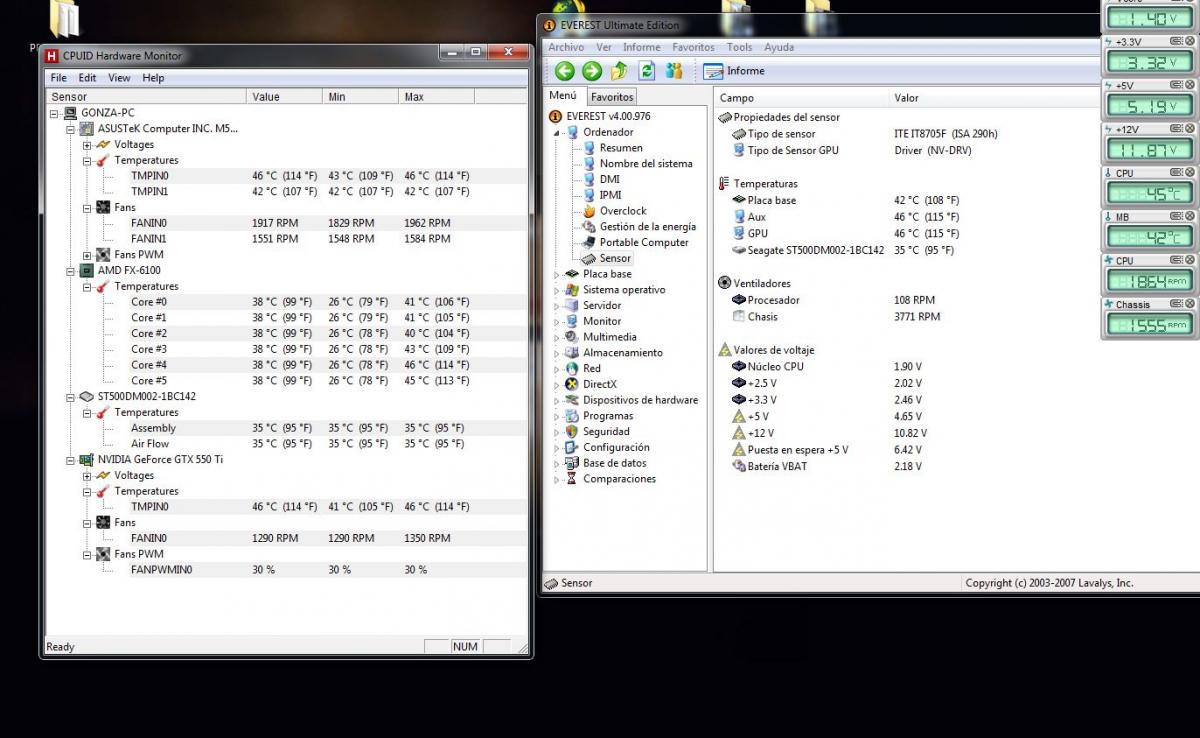Click the Temperaturas thermometer icon
This screenshot has width=1200, height=738.
(x=725, y=184)
